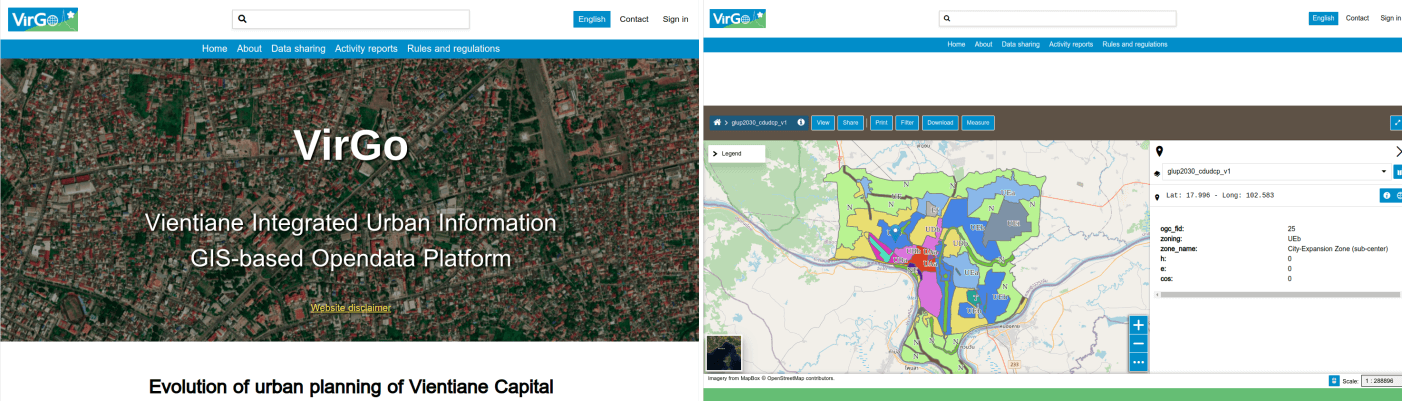The image size is (1402, 401).
Task: Click the blue info icon next to coordinates
Action: pos(1386,195)
